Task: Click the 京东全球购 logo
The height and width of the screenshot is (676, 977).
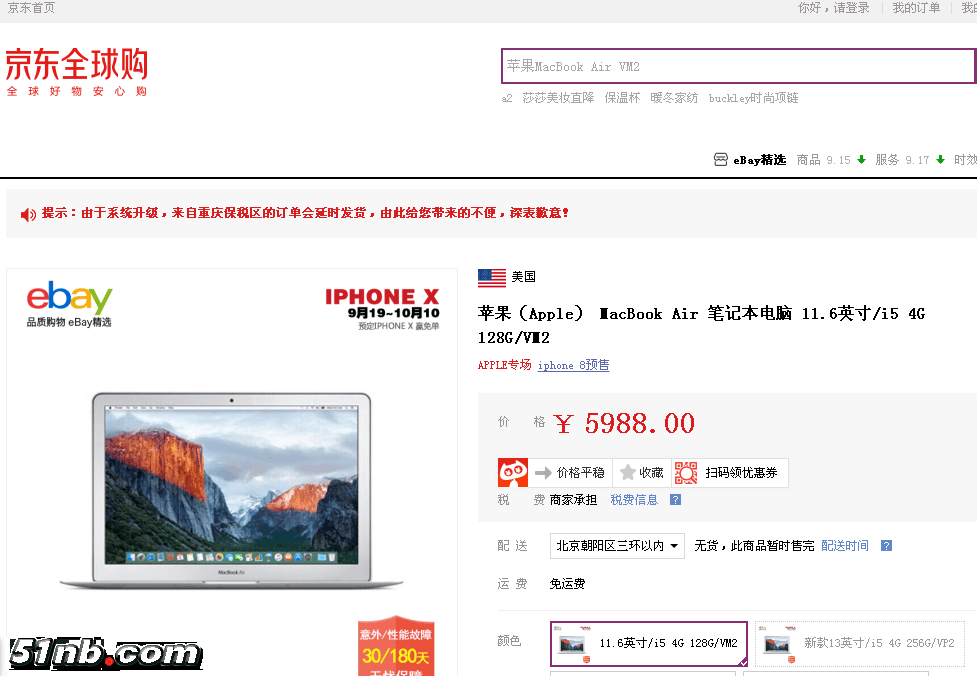Action: pyautogui.click(x=77, y=71)
